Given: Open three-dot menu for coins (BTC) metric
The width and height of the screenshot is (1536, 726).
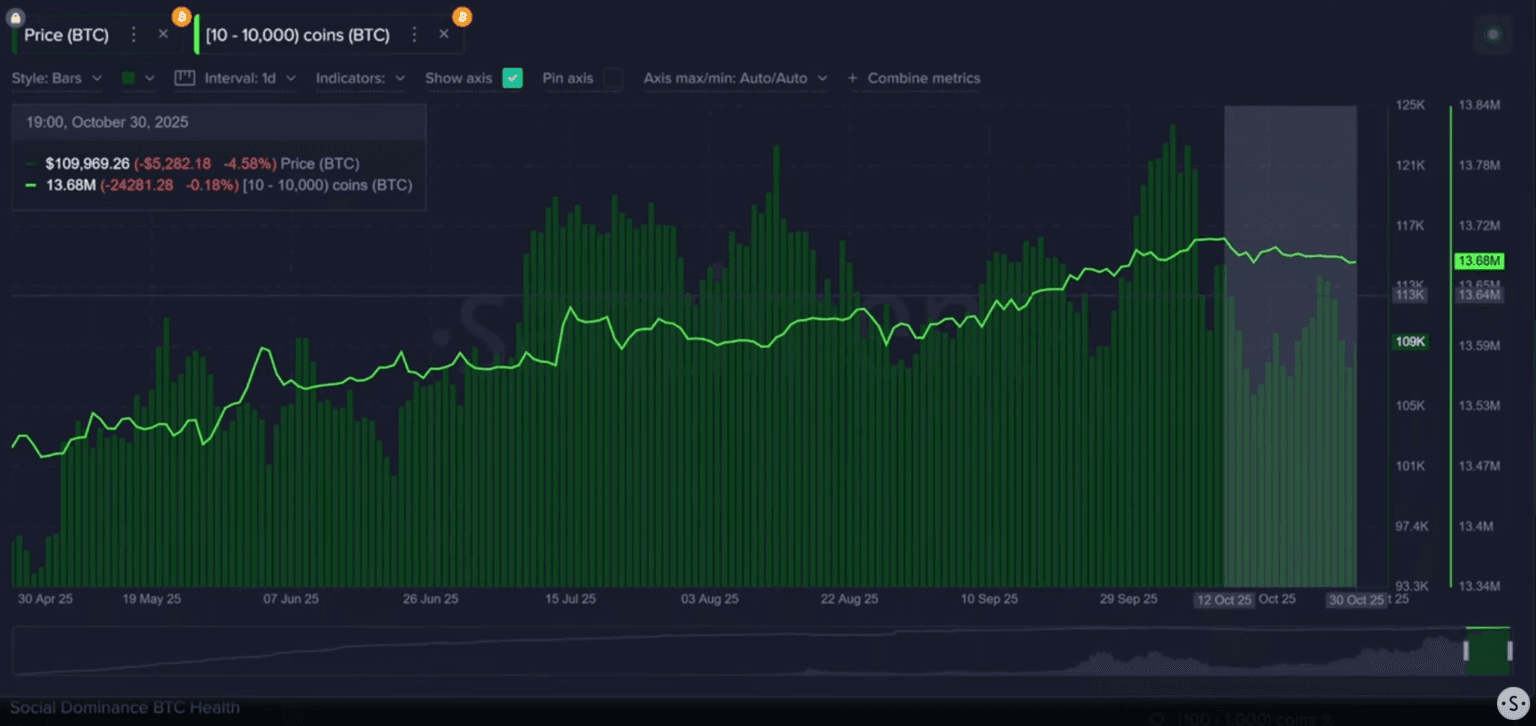Looking at the screenshot, I should coord(415,35).
